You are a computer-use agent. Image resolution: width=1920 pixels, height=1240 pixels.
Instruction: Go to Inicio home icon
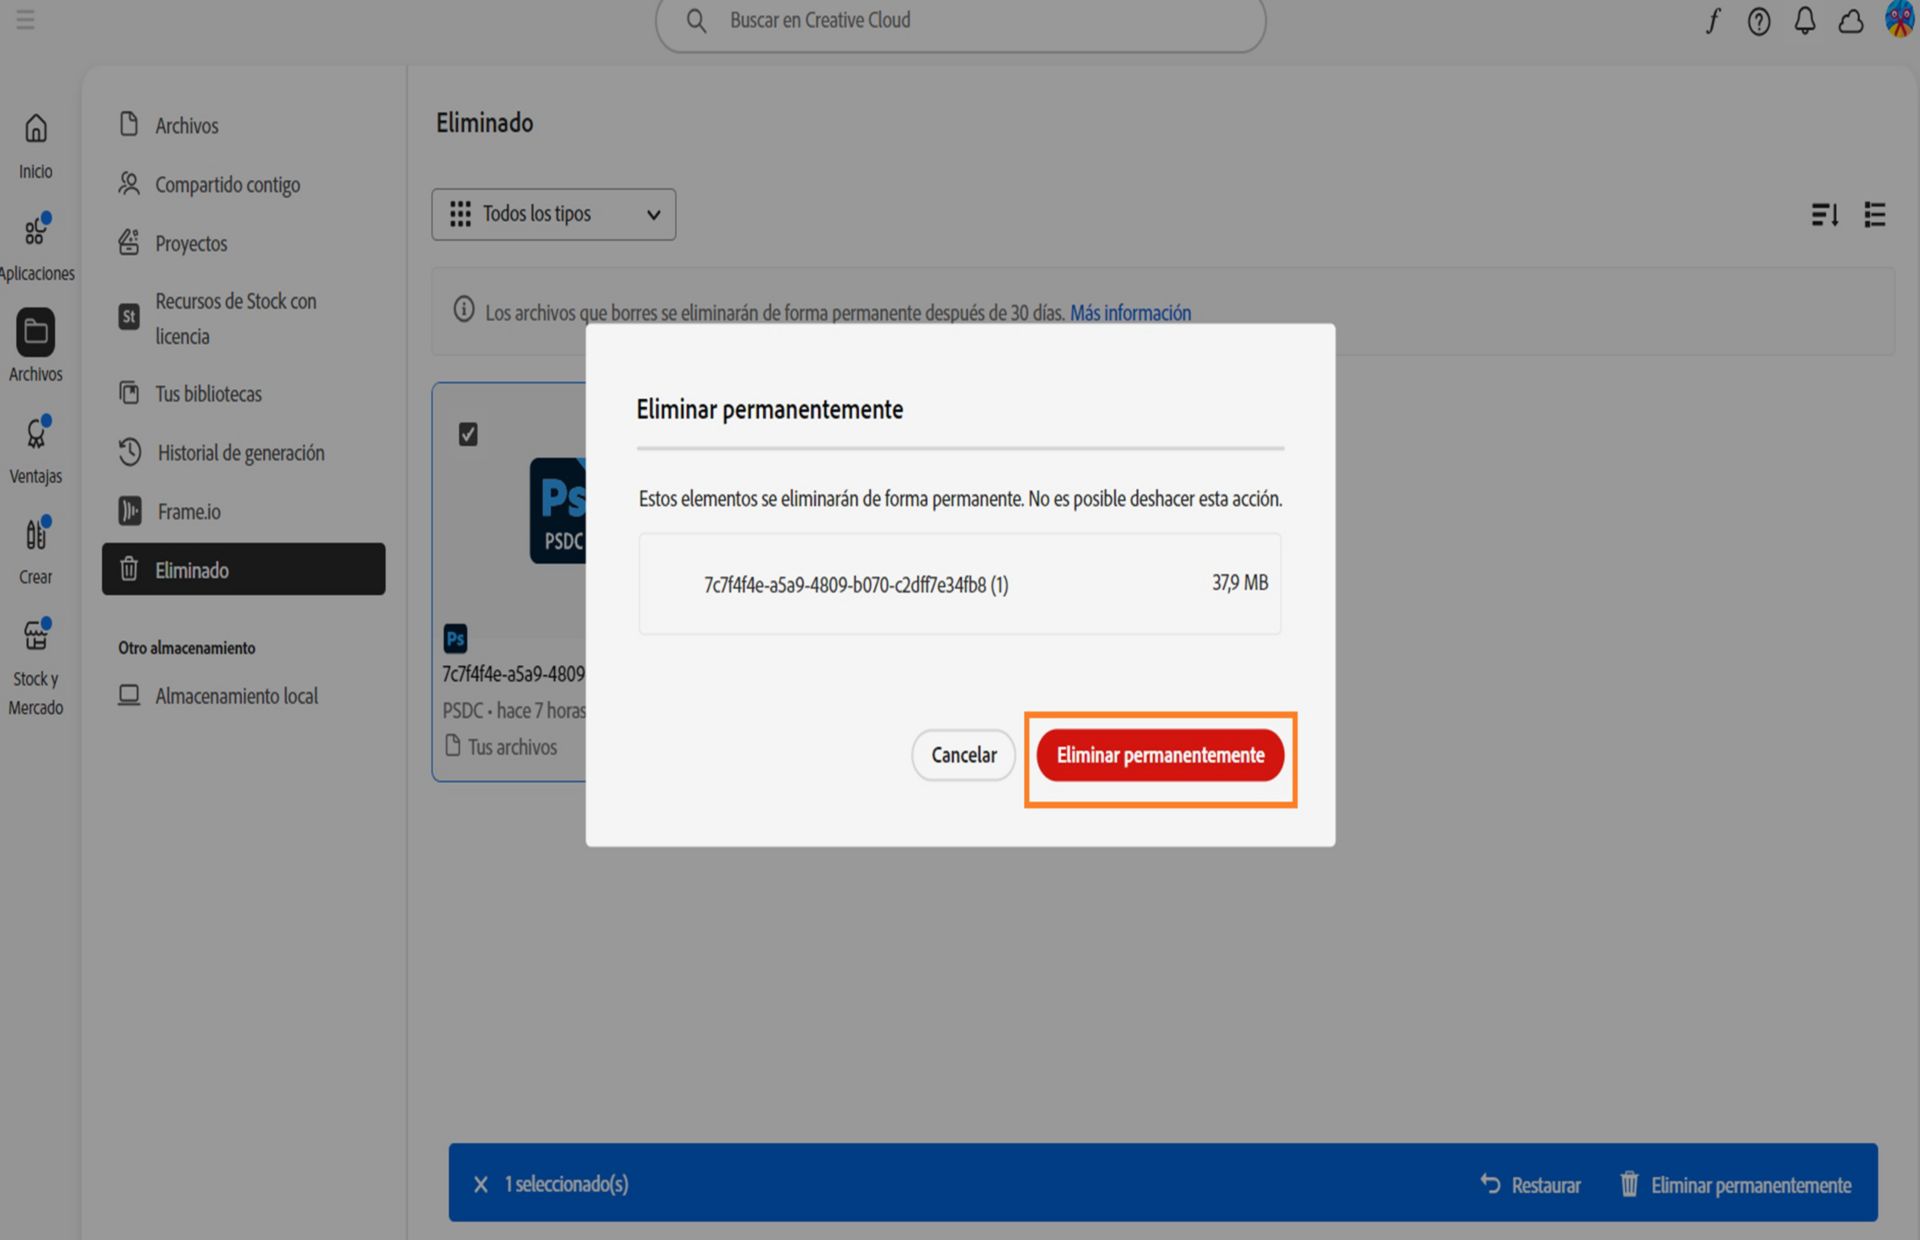tap(36, 146)
